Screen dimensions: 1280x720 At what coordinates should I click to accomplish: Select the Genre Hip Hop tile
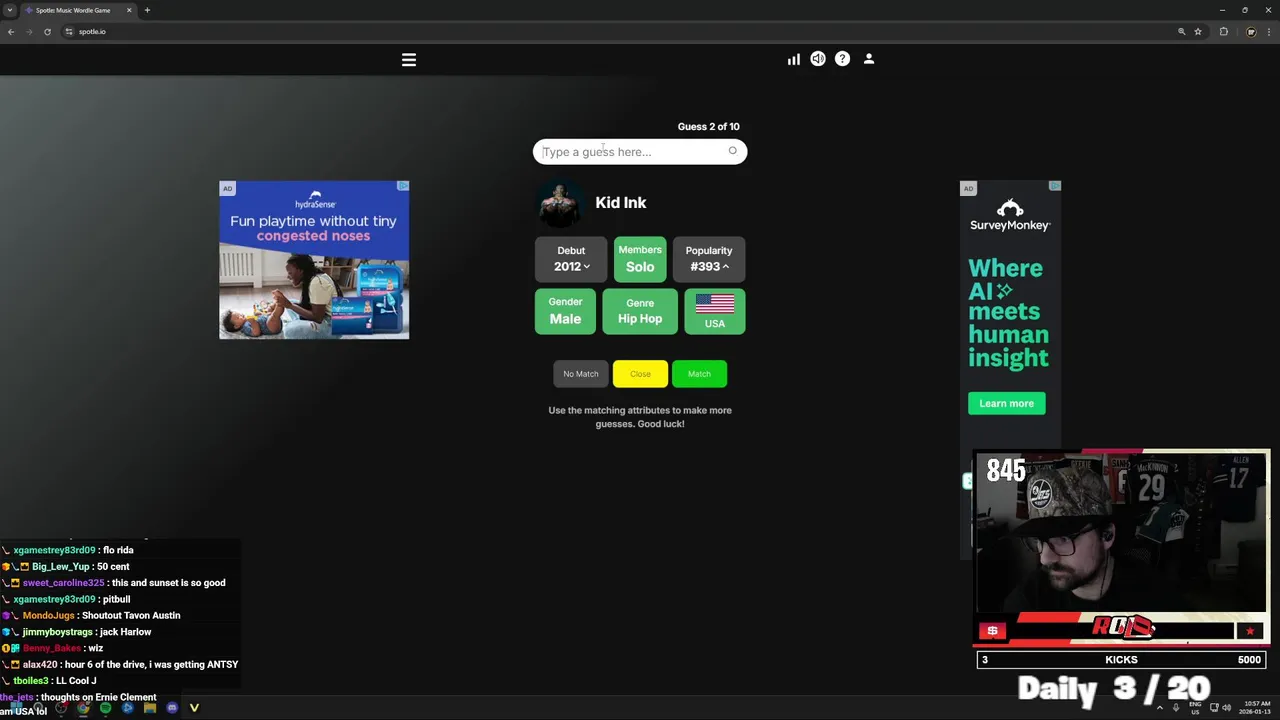640,311
